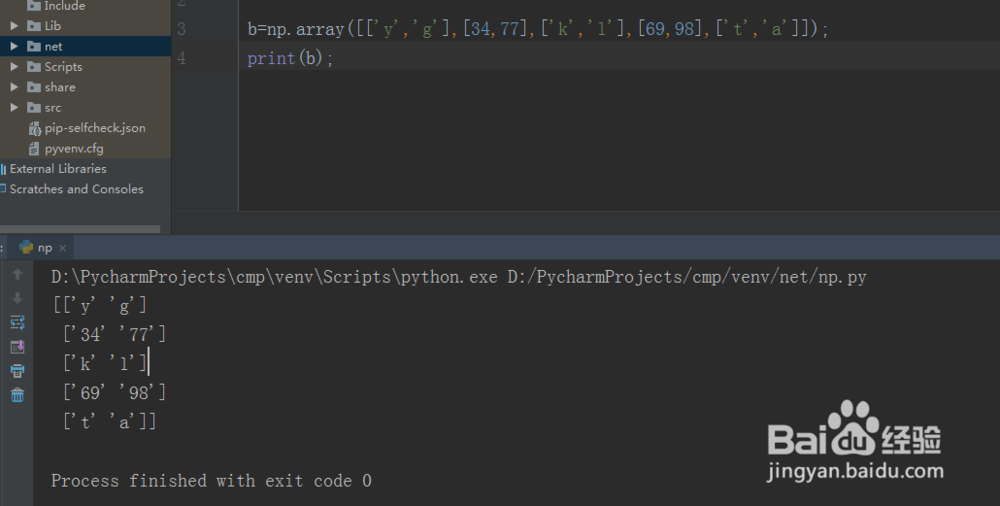This screenshot has height=506, width=1000.
Task: Close the np run tab
Action: pyautogui.click(x=62, y=248)
